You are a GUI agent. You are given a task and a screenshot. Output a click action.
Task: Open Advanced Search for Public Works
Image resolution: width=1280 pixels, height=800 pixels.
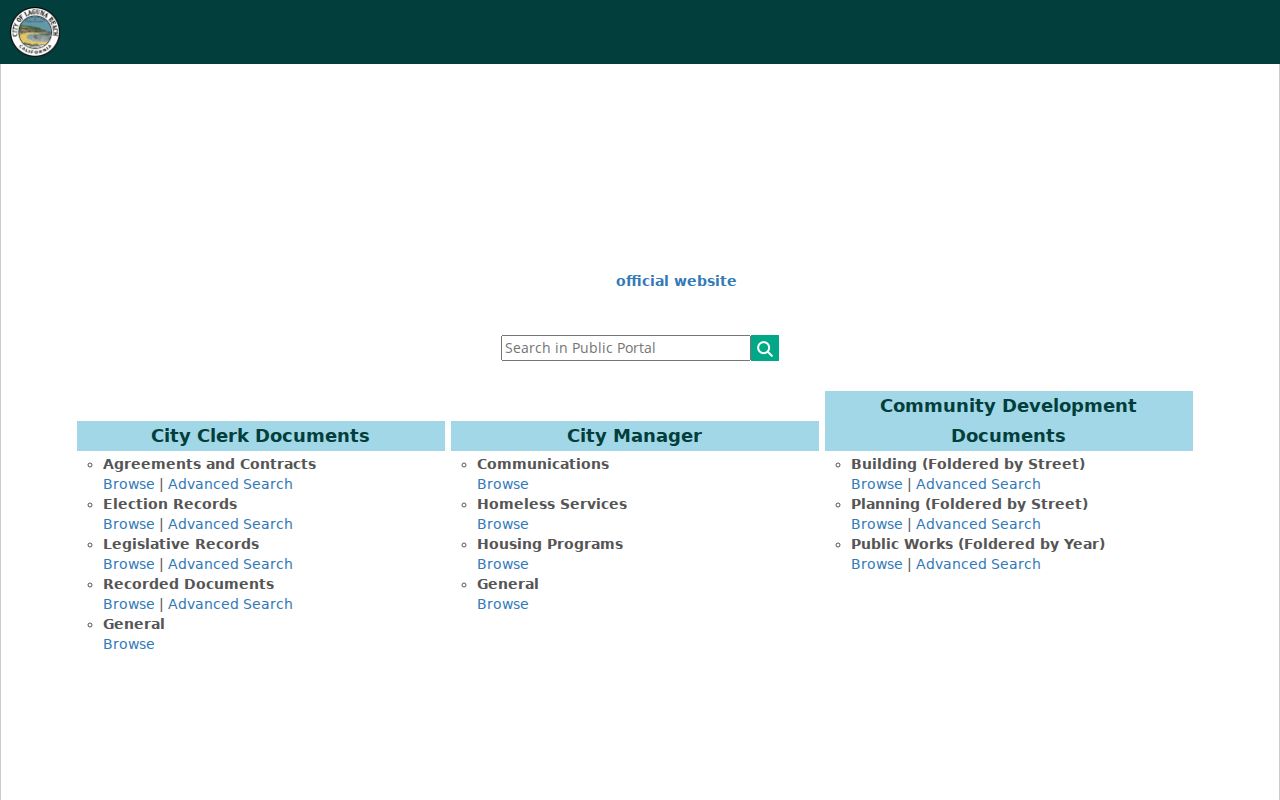pos(978,564)
